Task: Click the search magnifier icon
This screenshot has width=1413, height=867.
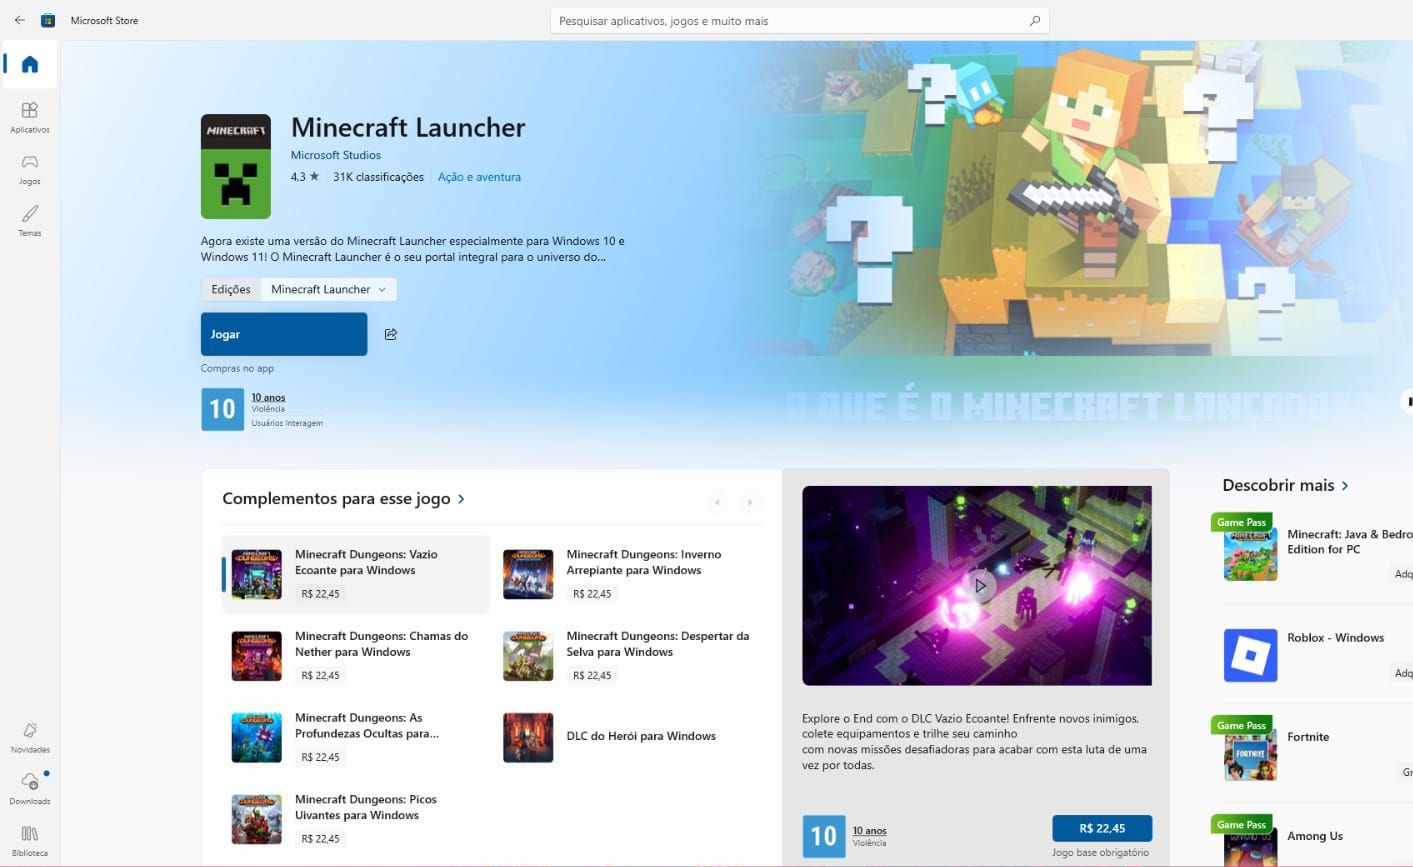Action: coord(1035,21)
